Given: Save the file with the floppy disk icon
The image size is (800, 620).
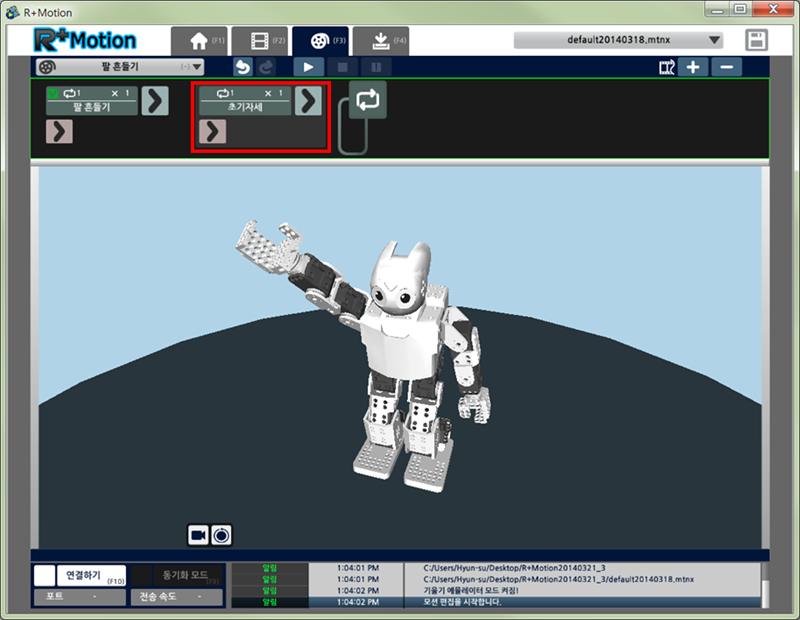Looking at the screenshot, I should (x=756, y=40).
